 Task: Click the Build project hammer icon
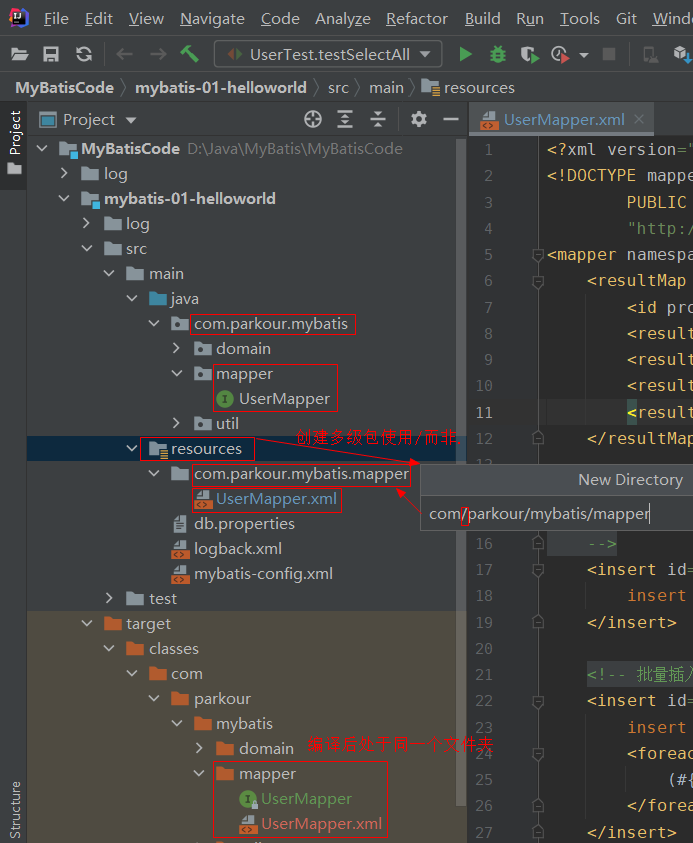click(189, 54)
